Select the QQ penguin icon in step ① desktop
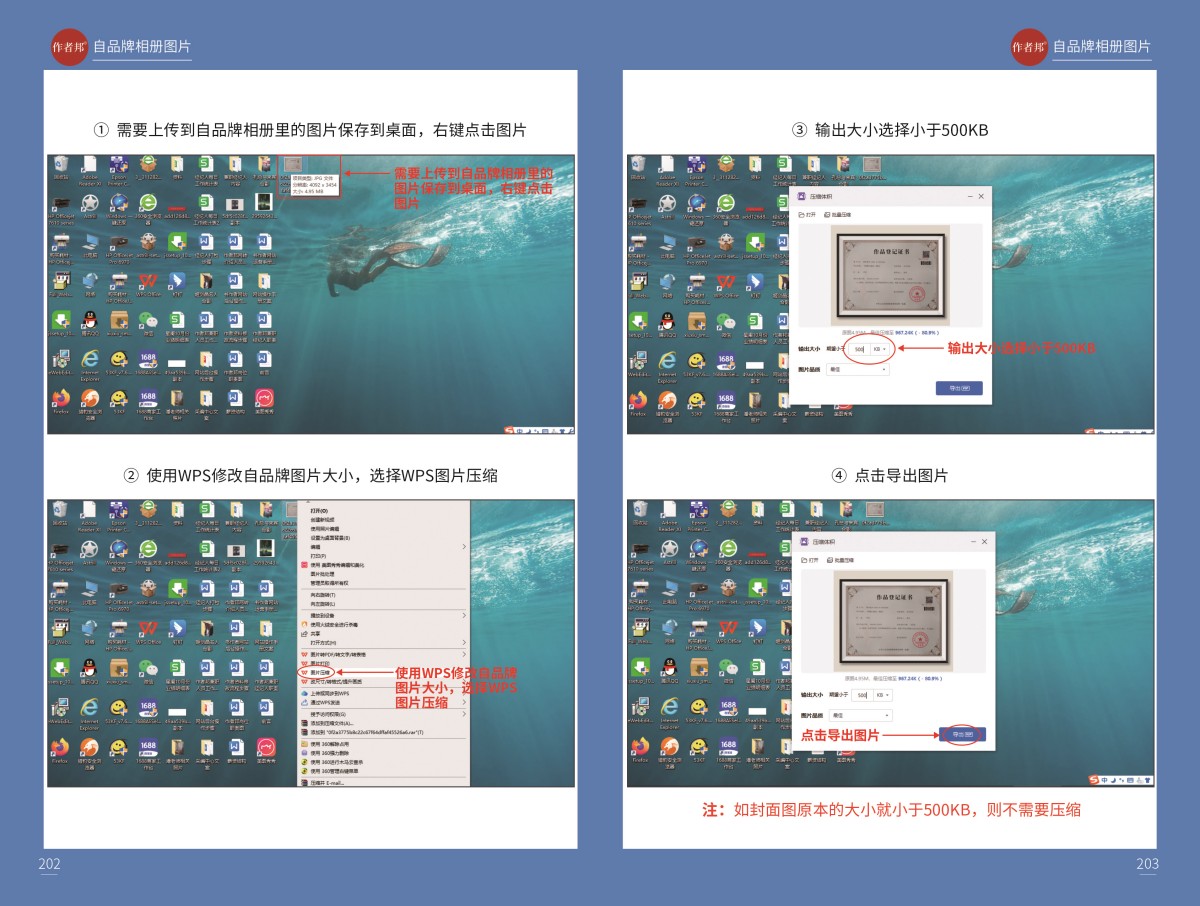Image resolution: width=1200 pixels, height=906 pixels. 90,320
